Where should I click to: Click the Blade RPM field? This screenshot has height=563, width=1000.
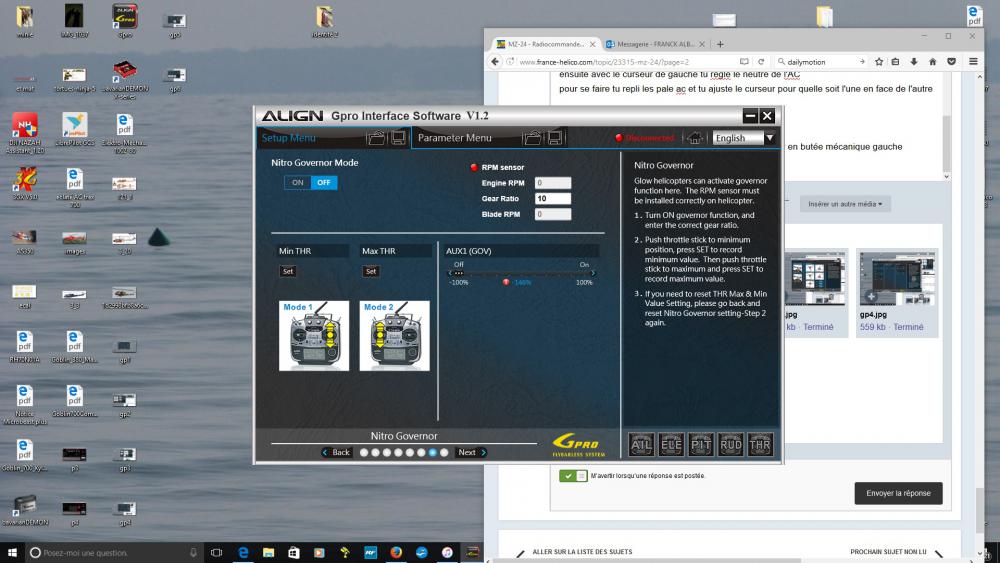(x=553, y=214)
